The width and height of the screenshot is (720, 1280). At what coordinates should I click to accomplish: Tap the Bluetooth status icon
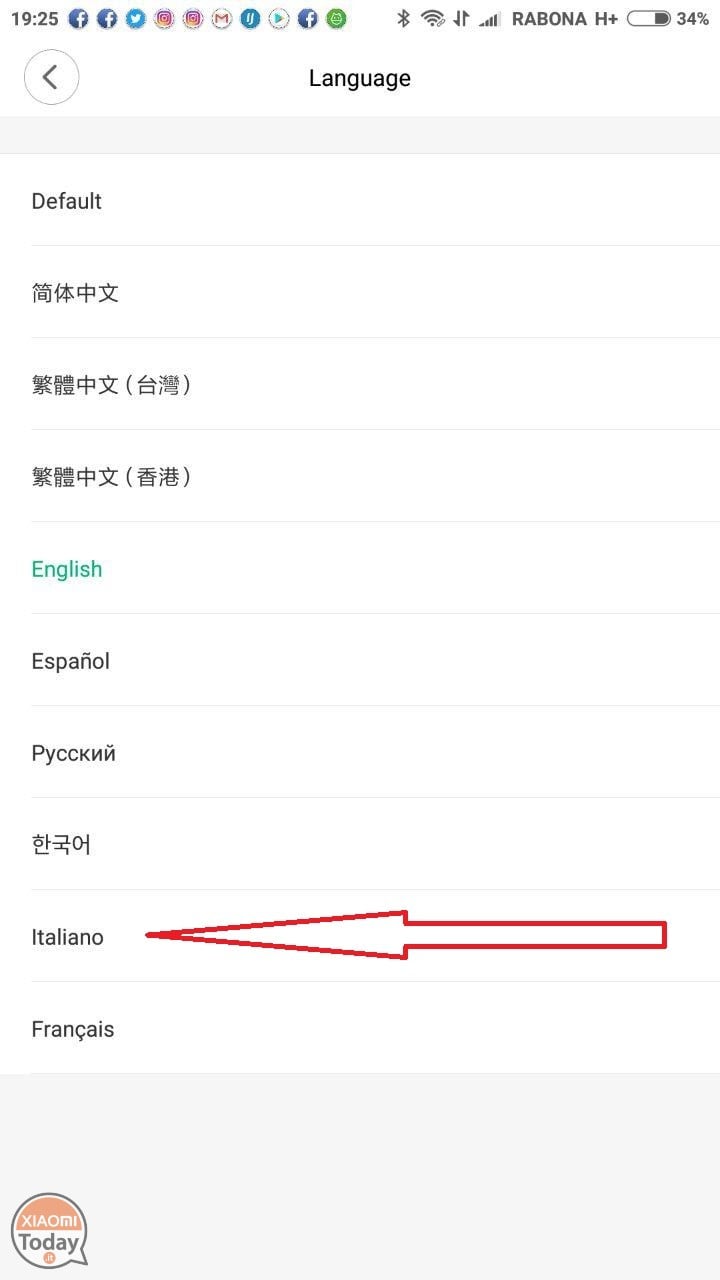[x=403, y=18]
